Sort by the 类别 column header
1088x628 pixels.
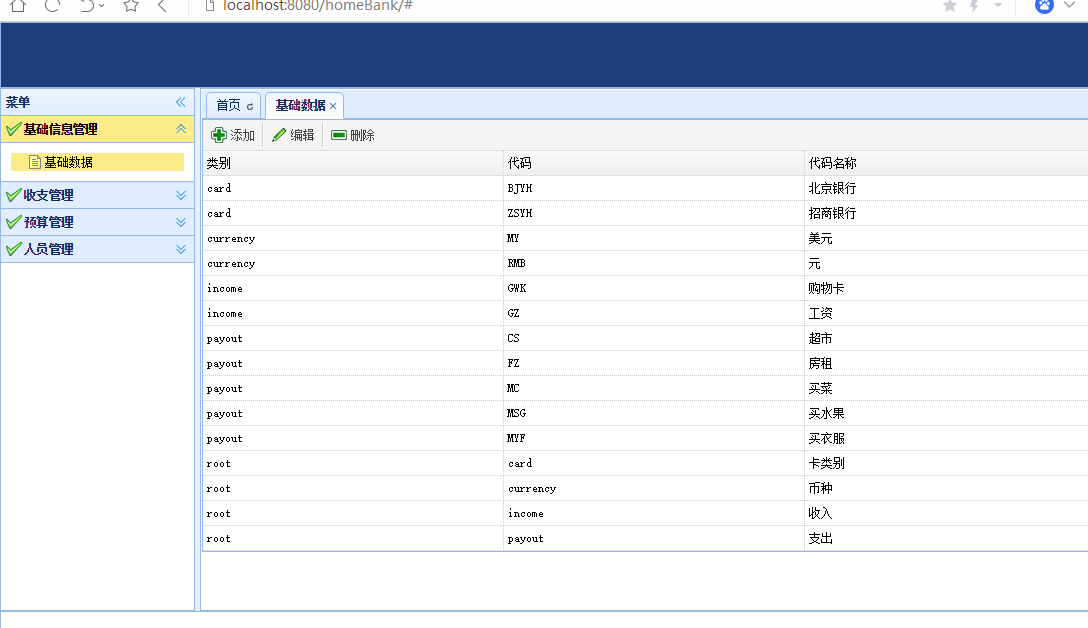[218, 163]
